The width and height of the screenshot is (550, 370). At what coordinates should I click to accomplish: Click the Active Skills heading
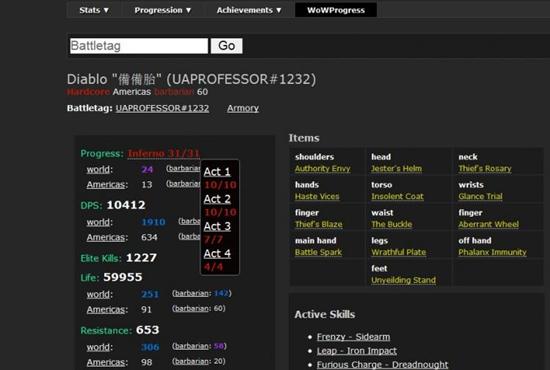coord(325,315)
